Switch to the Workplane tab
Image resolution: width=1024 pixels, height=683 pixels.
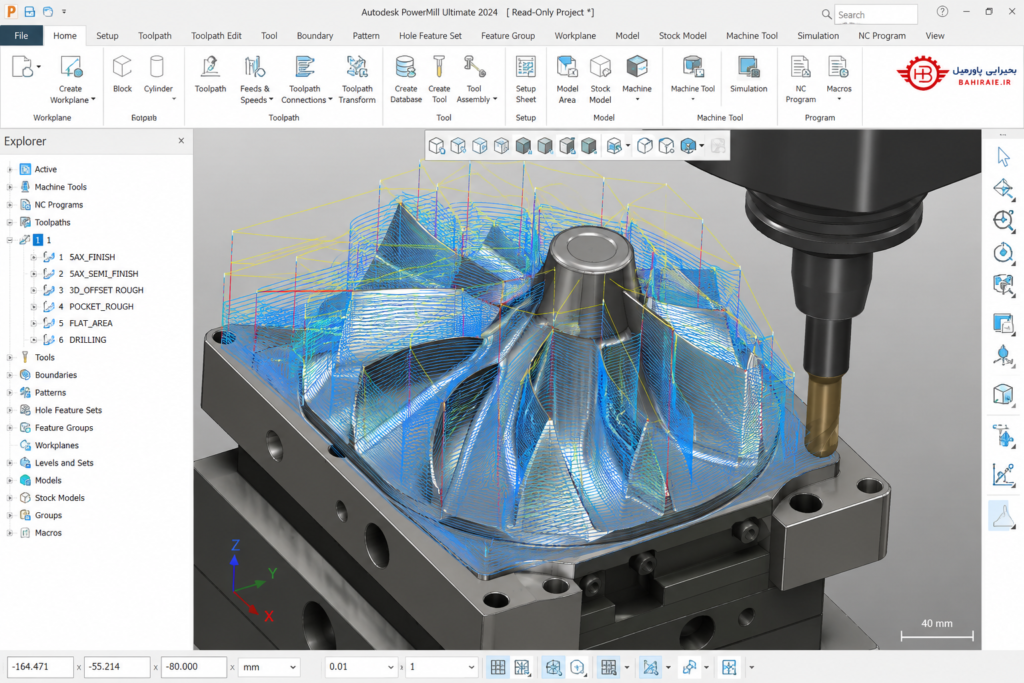point(575,35)
